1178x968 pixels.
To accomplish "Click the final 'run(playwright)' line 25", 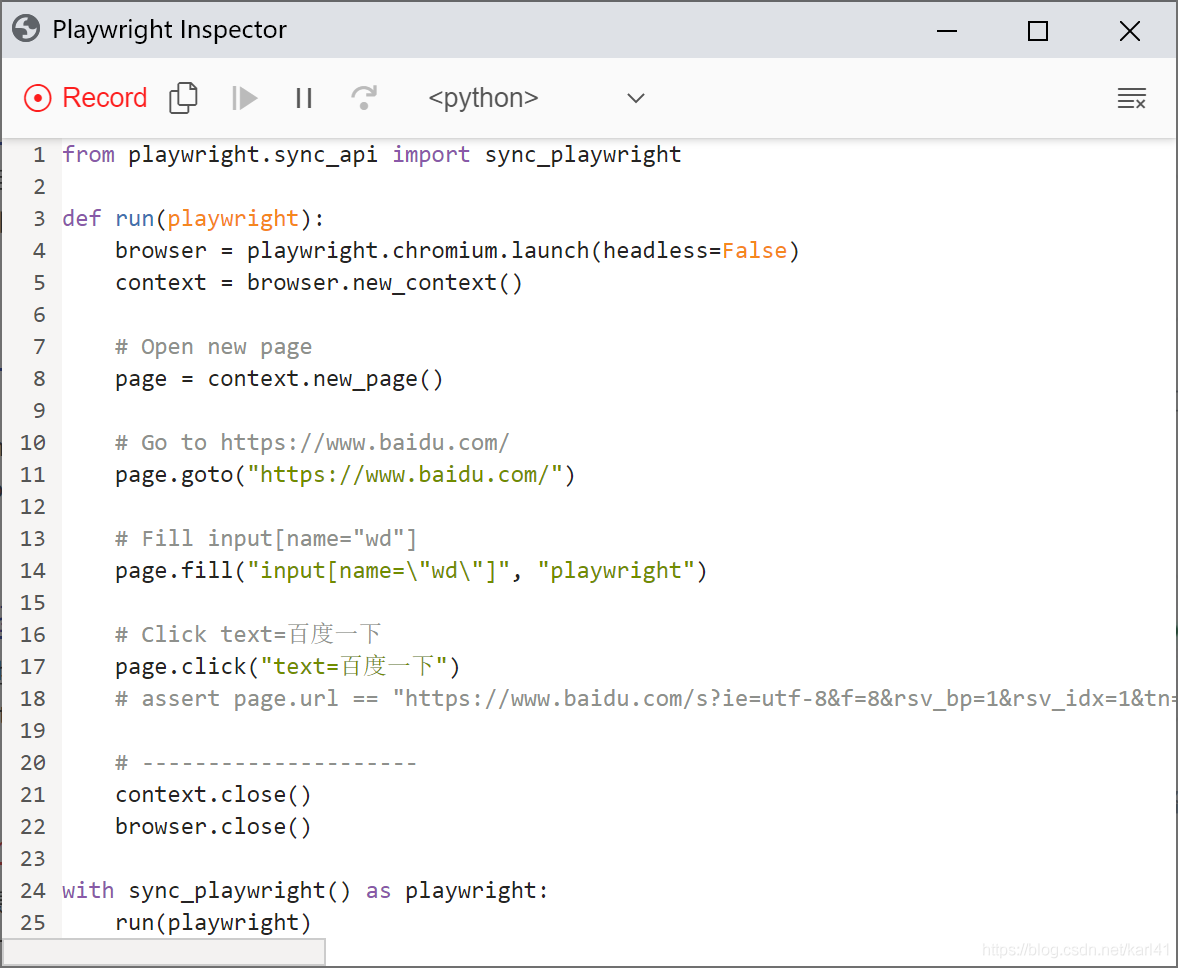I will coord(213,923).
